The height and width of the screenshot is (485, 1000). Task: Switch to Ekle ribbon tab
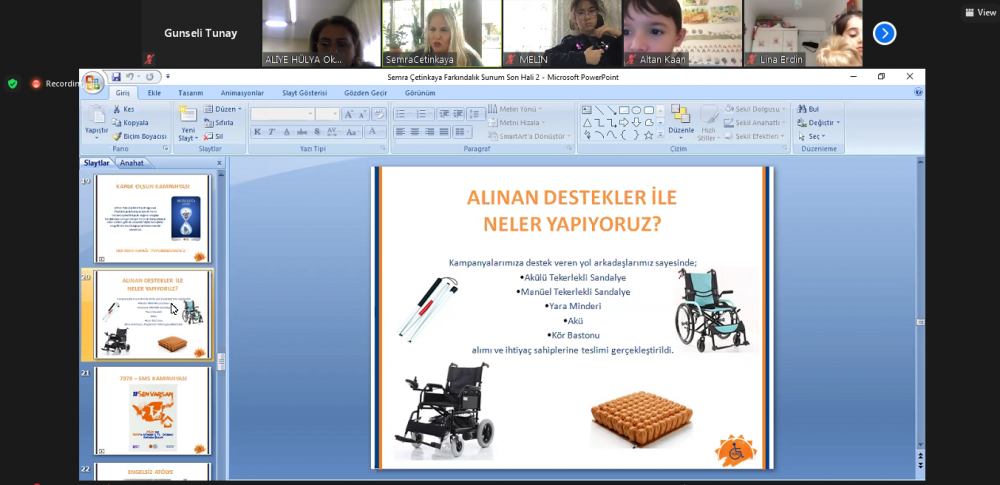pyautogui.click(x=154, y=93)
